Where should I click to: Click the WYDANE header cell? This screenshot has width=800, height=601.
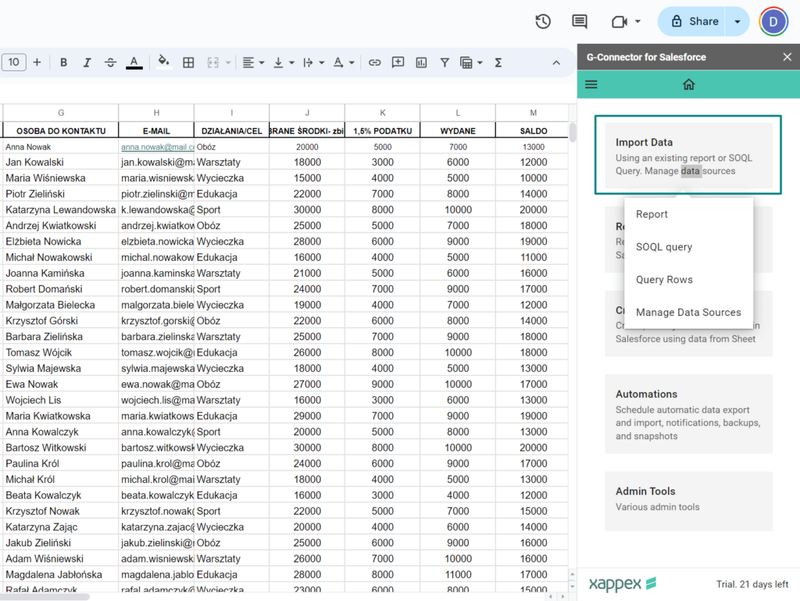tap(458, 131)
